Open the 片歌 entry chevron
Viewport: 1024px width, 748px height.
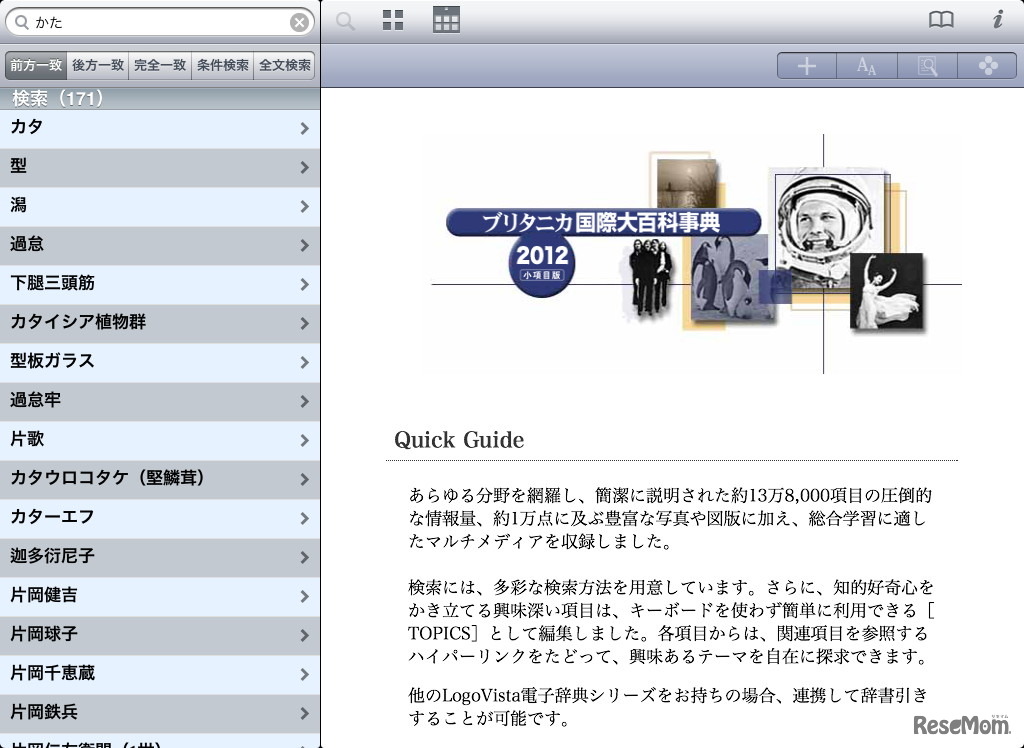click(x=304, y=440)
